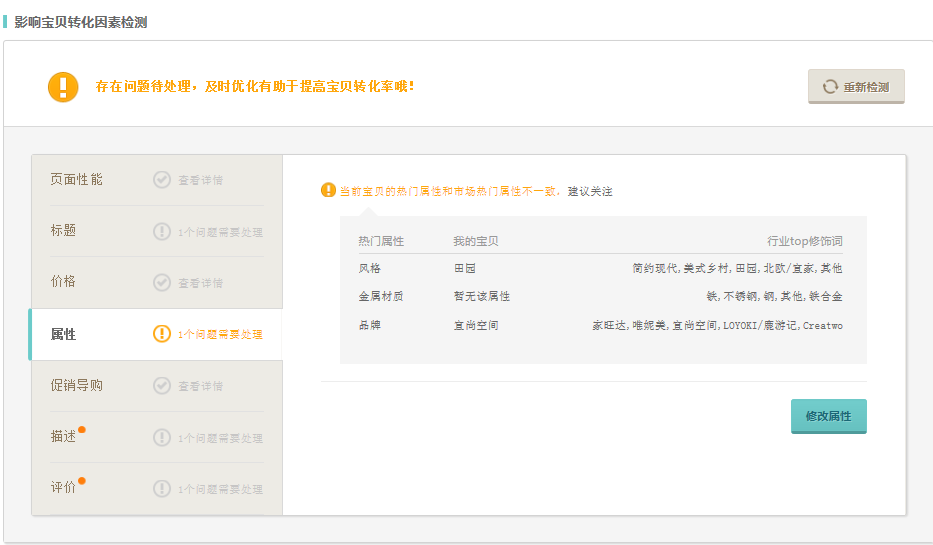Viewport: 933px width, 545px height.
Task: Click the checkmark icon beside 页面性能
Action: click(162, 180)
